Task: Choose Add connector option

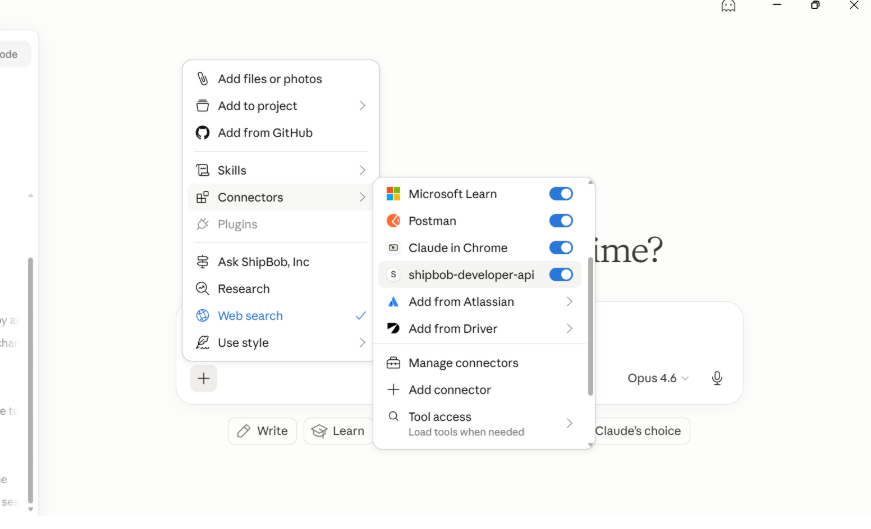Action: coord(480,390)
